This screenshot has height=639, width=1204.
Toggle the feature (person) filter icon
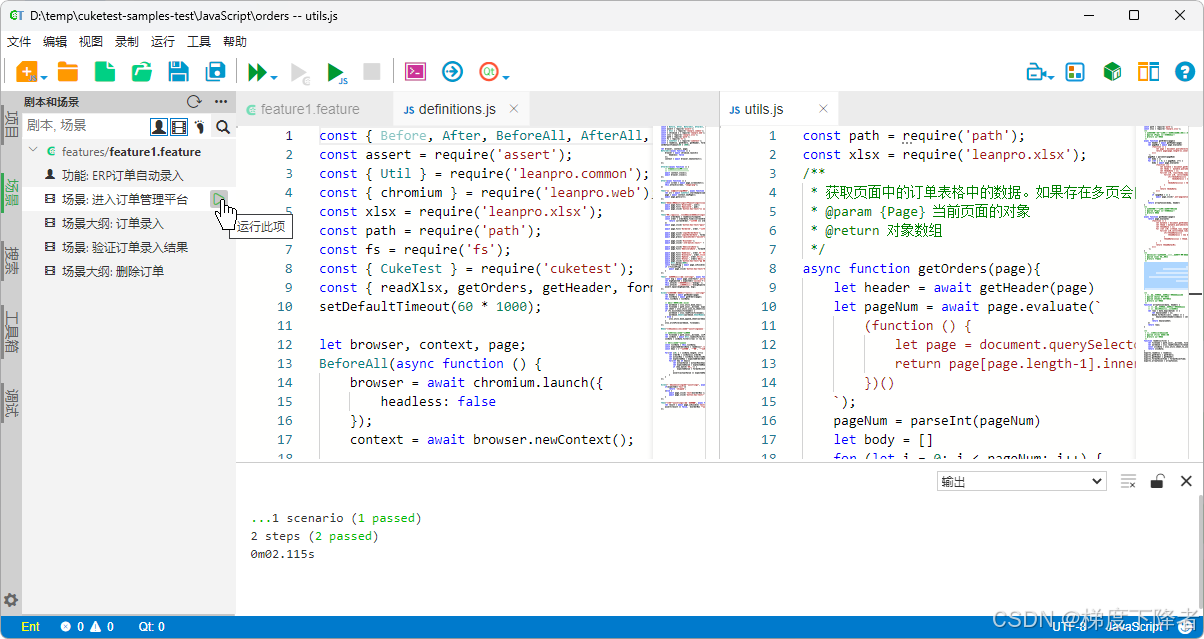(158, 126)
